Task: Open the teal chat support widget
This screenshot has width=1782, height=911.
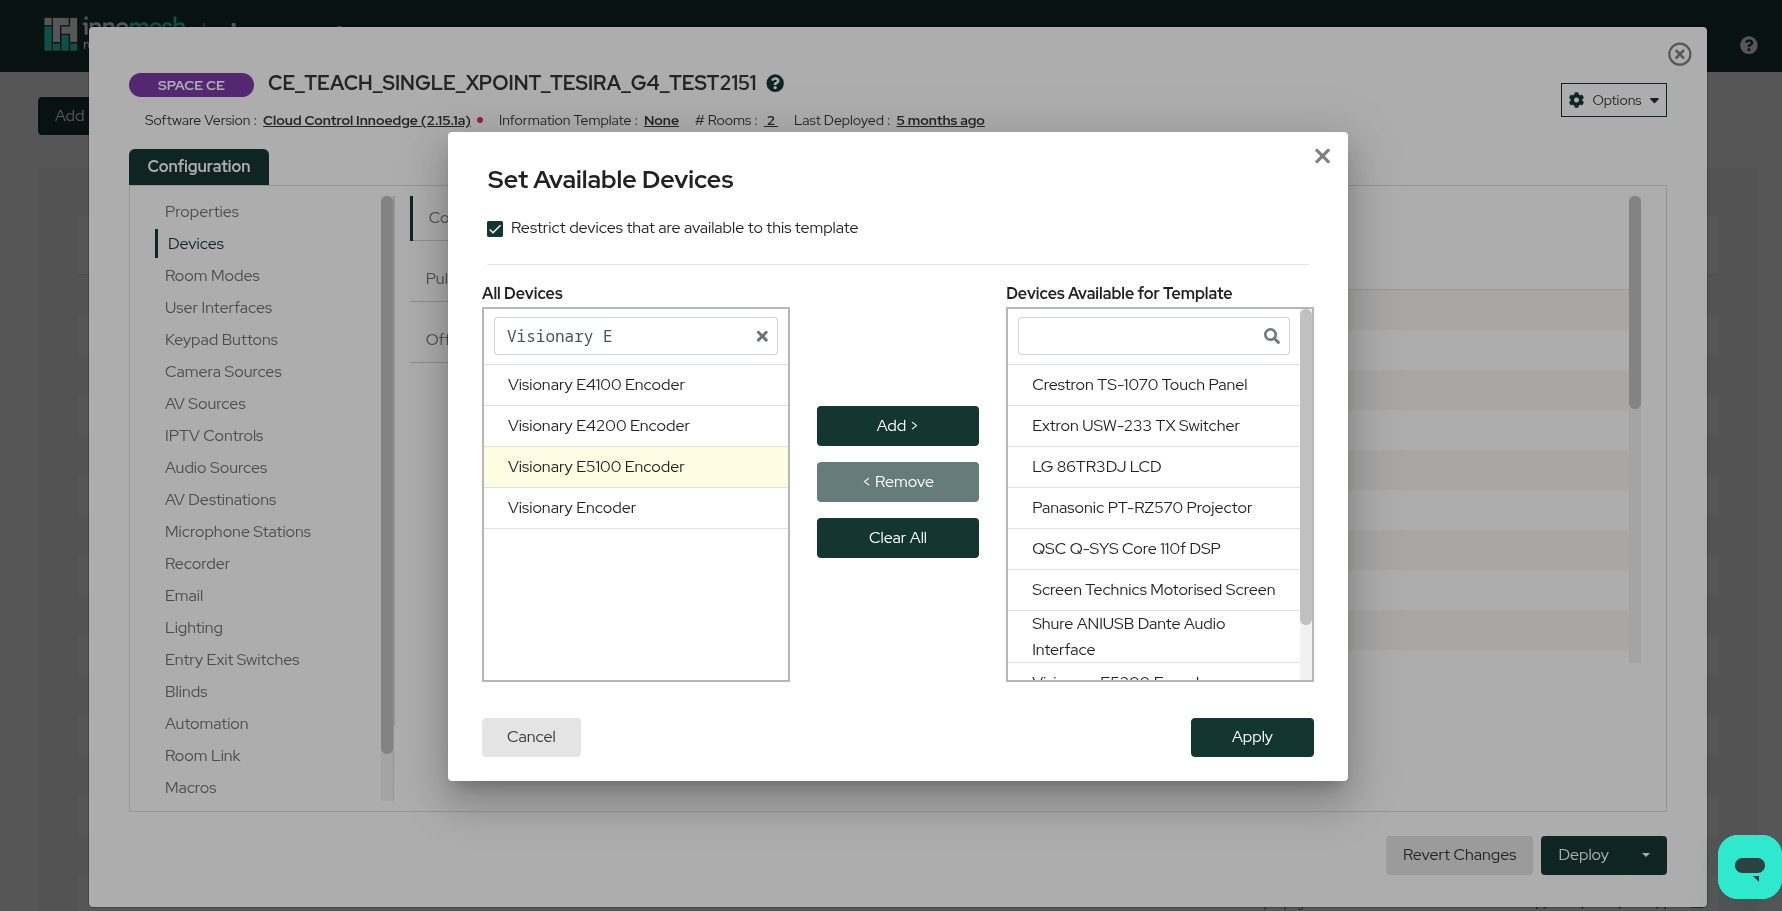Action: (1749, 866)
